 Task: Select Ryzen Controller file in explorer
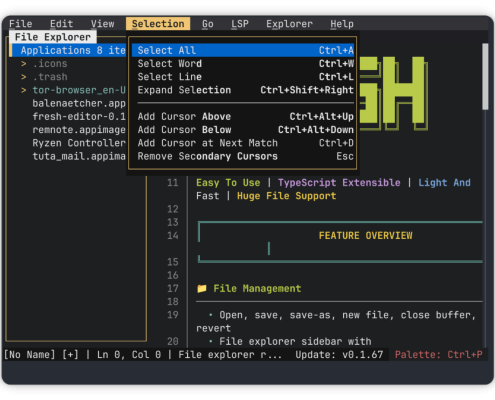[79, 143]
